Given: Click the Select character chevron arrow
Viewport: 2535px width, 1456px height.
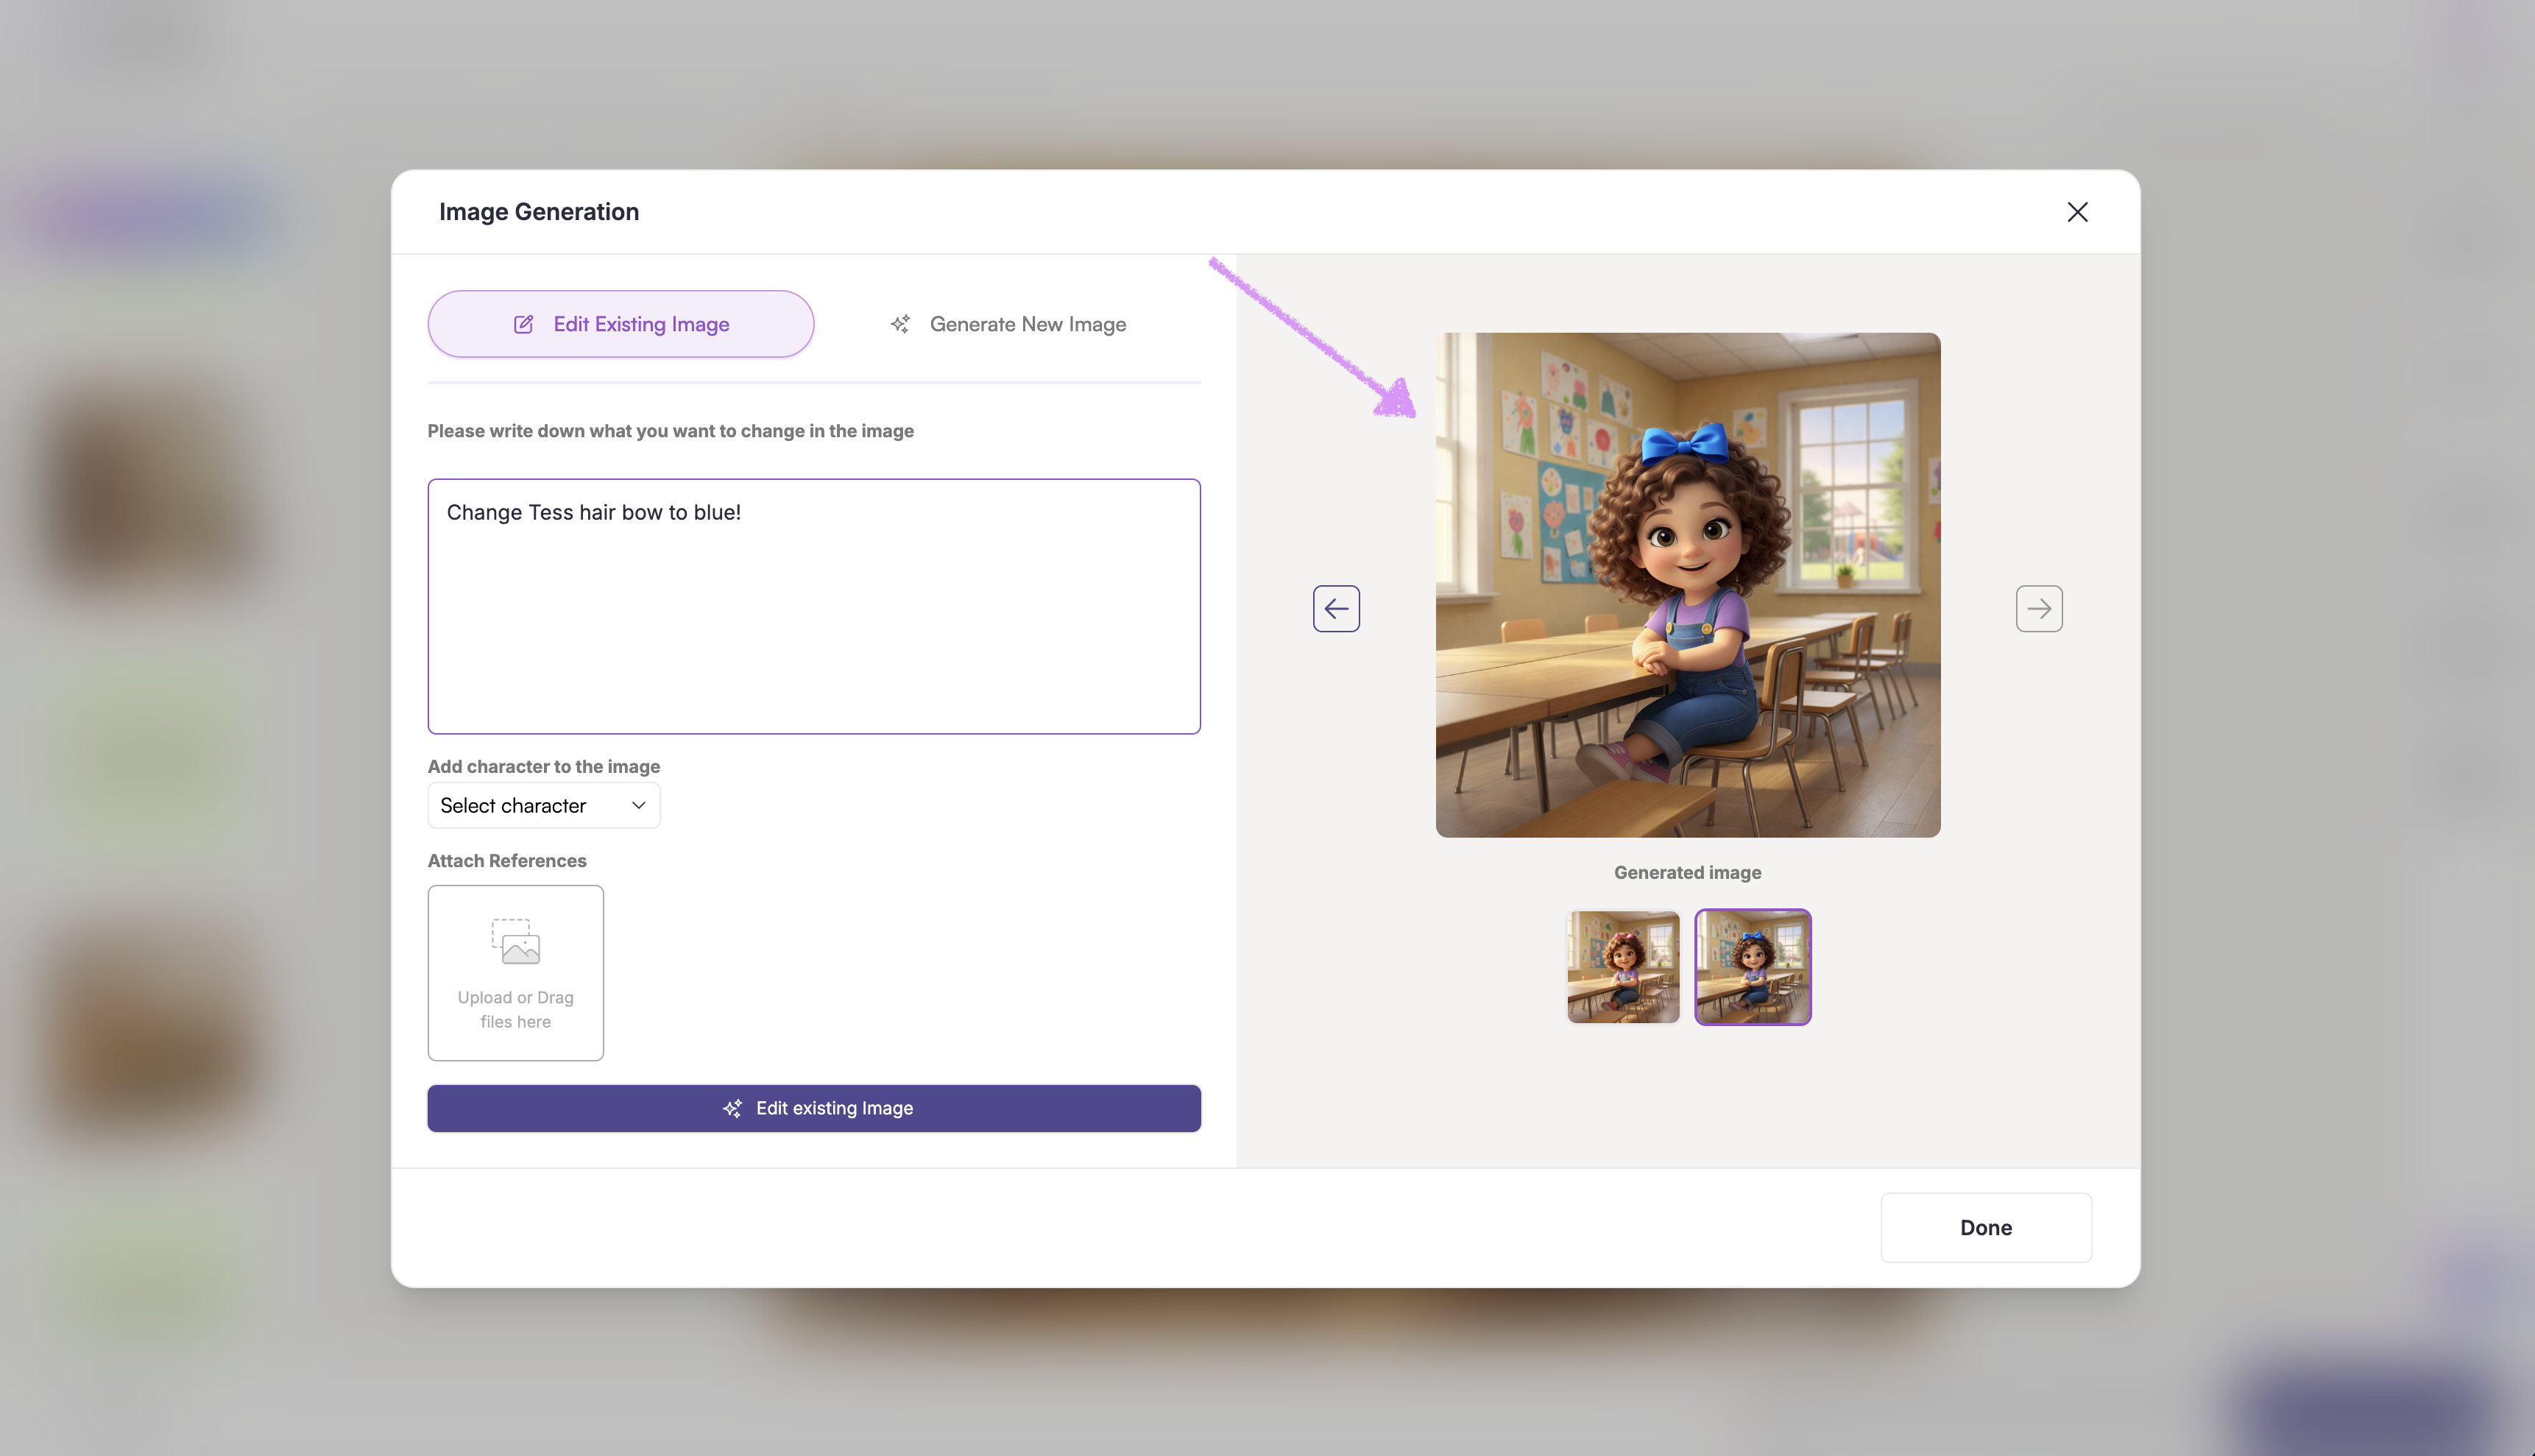Looking at the screenshot, I should click(638, 805).
